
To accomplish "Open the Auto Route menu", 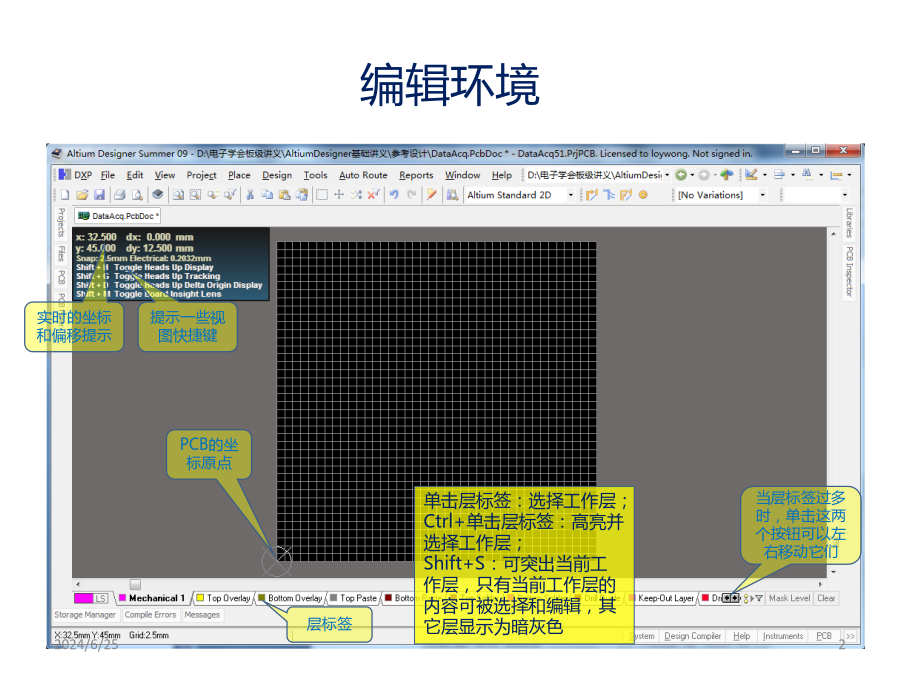I will tap(363, 175).
